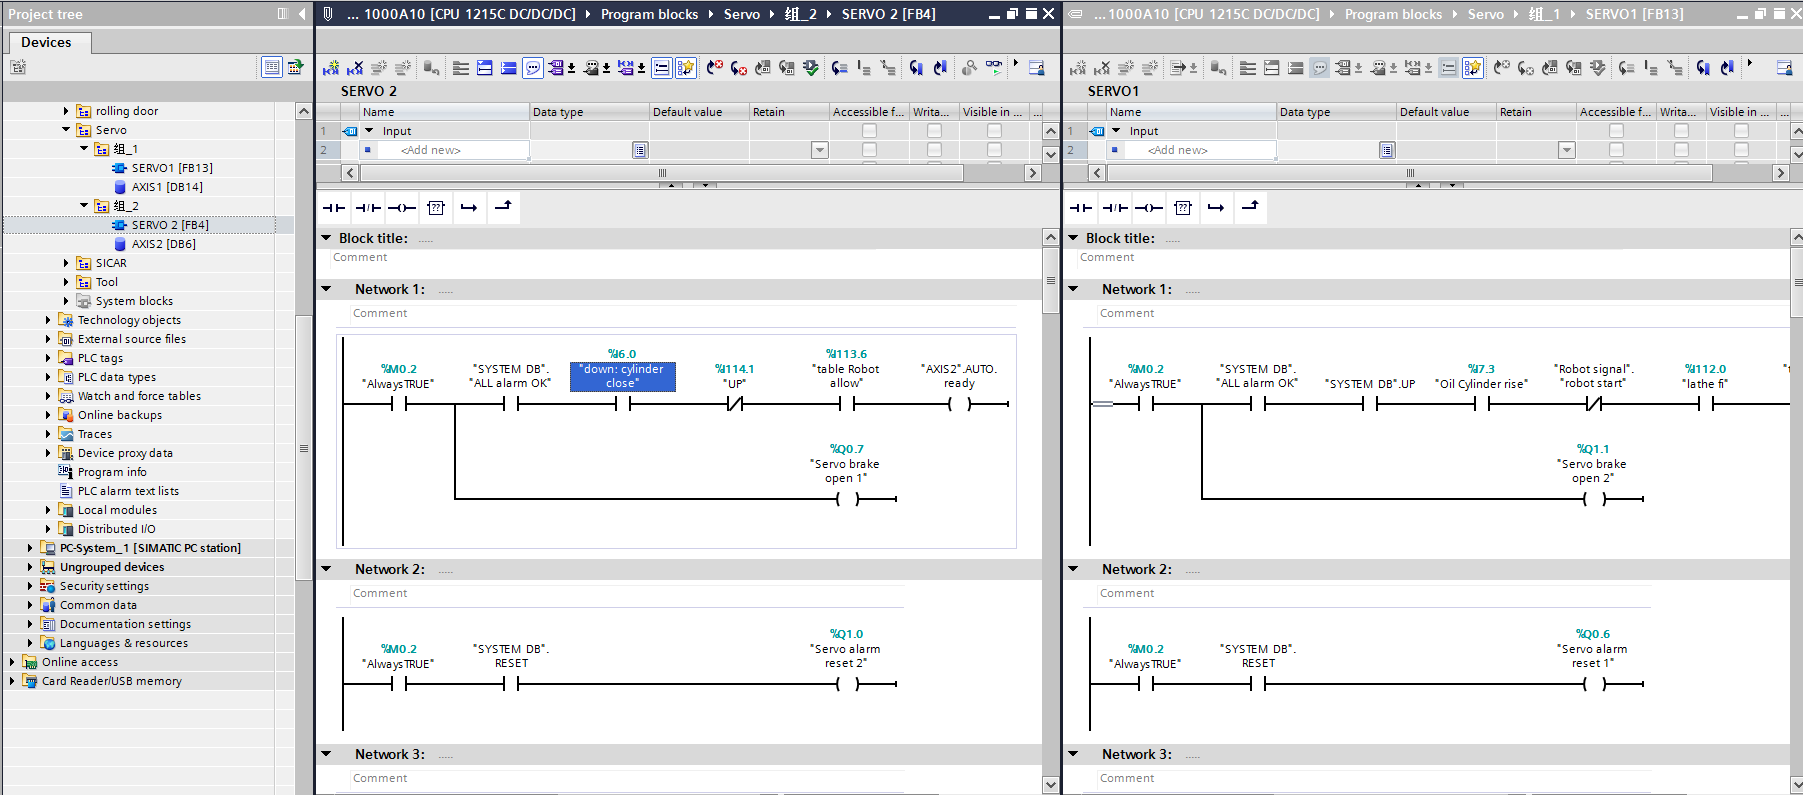The width and height of the screenshot is (1803, 795).
Task: Check Visible box for Add new row in SERVO1
Action: [1741, 150]
